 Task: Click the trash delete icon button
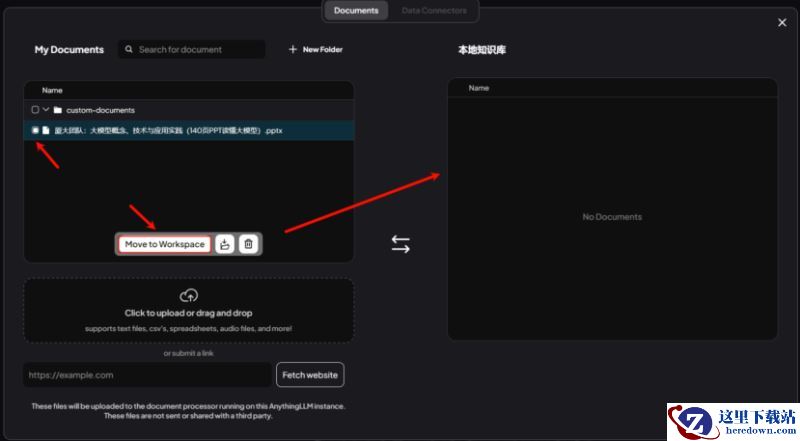249,244
